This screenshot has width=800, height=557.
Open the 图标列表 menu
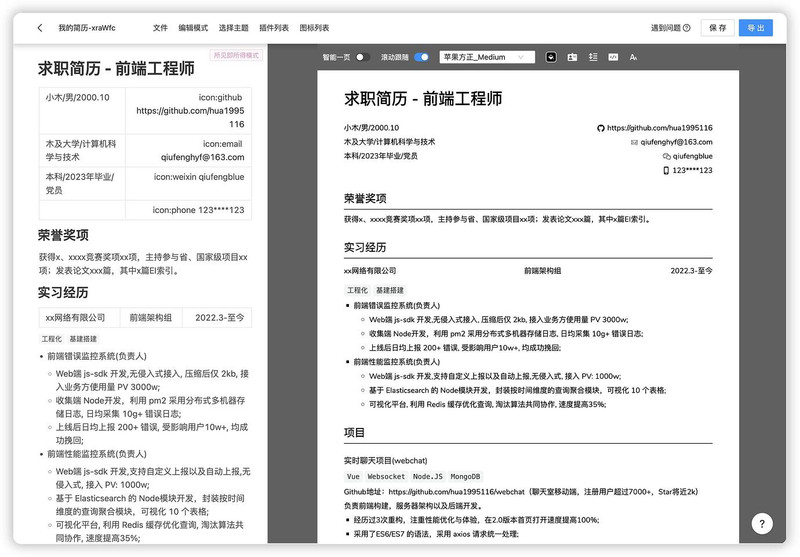click(x=314, y=28)
